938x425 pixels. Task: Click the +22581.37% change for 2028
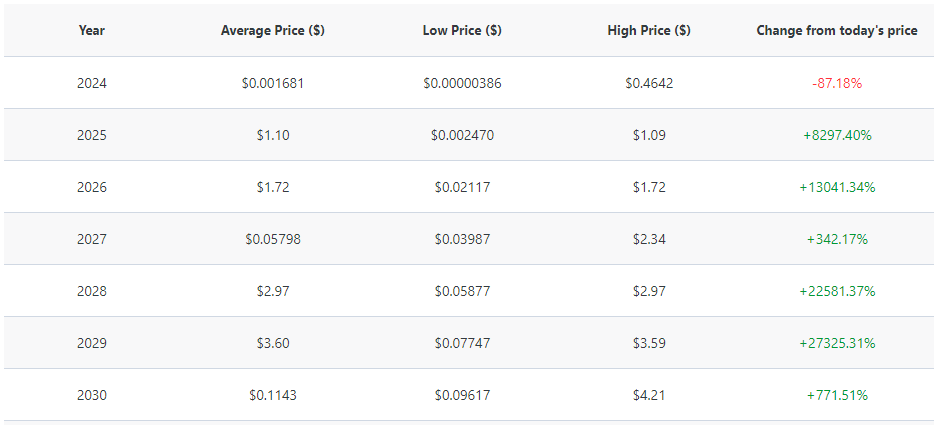click(x=837, y=291)
